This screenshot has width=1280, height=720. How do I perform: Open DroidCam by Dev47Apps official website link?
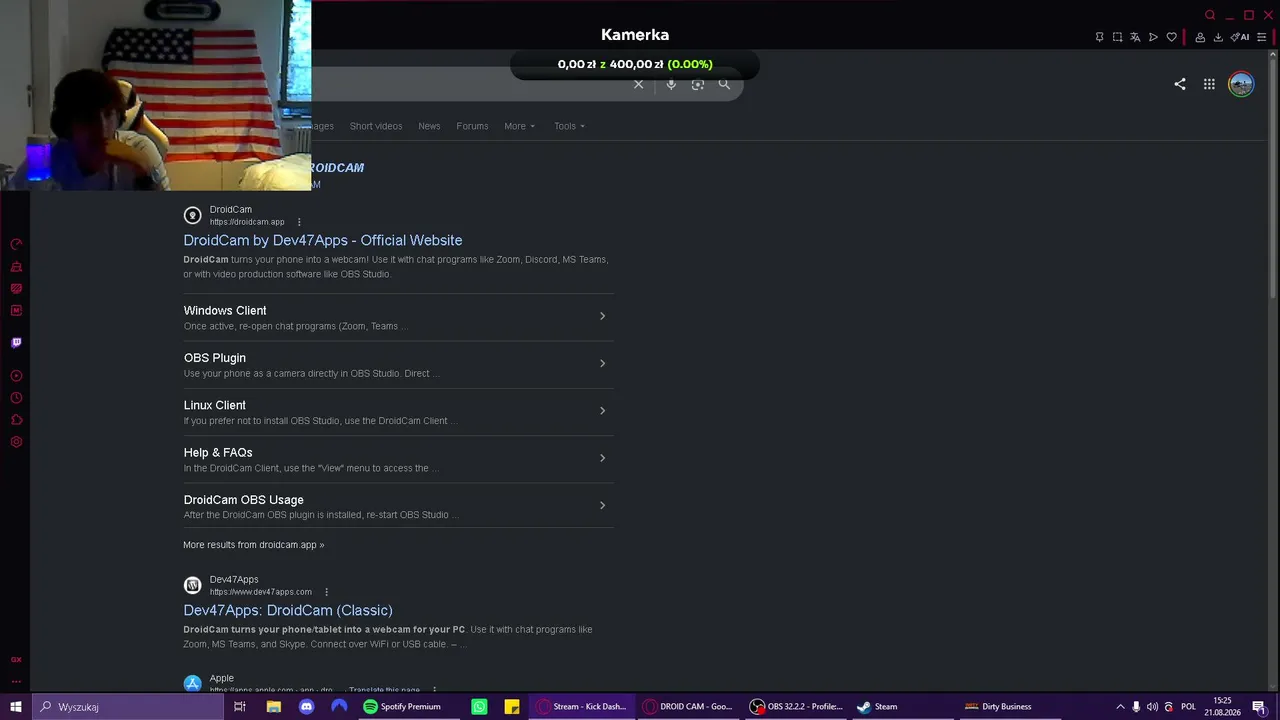(x=323, y=240)
